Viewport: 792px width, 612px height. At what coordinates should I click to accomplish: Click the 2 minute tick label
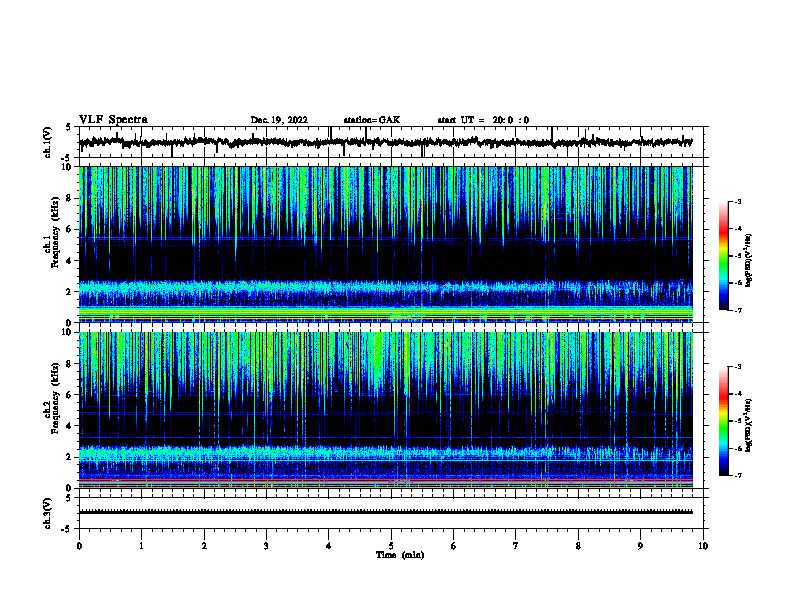click(x=204, y=546)
